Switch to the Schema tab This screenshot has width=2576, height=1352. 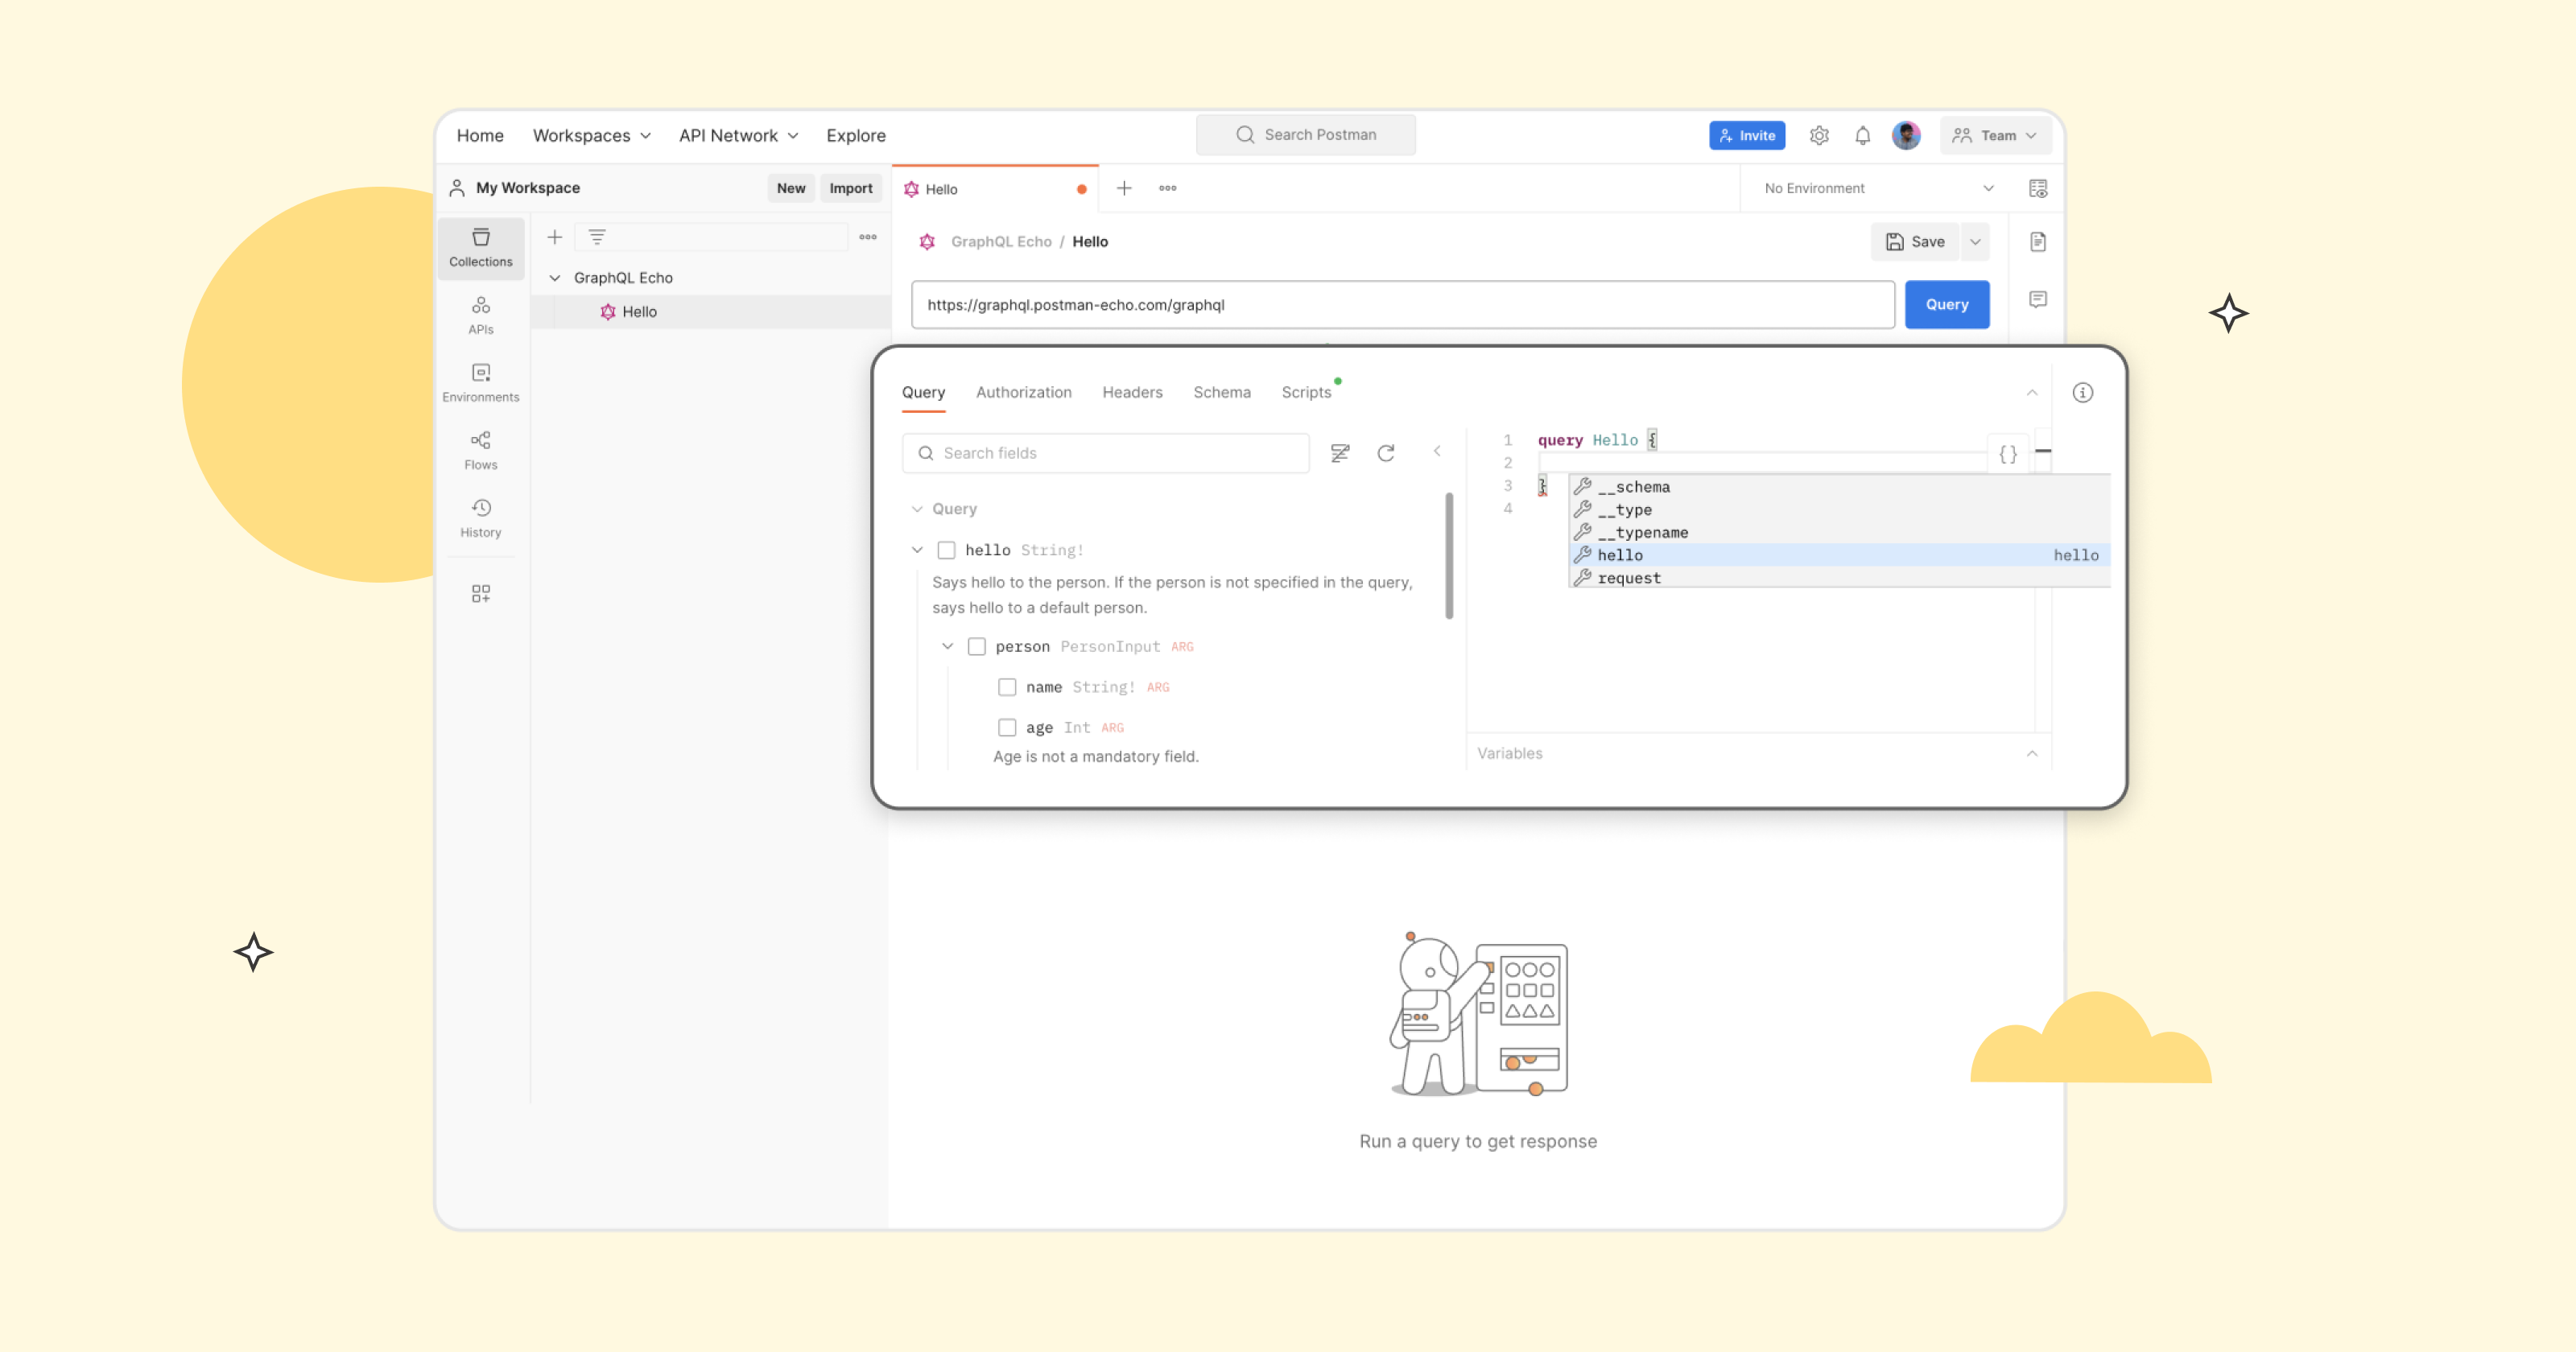(x=1221, y=392)
